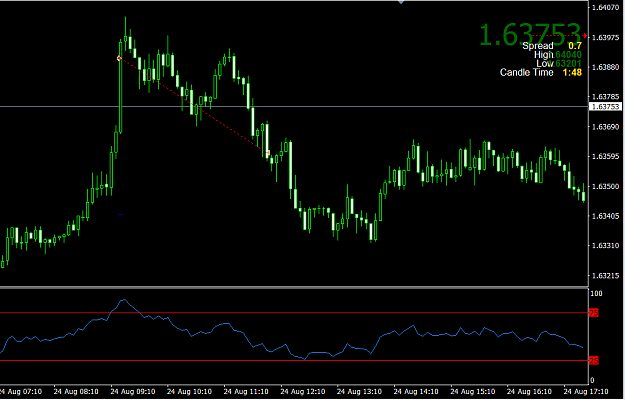The height and width of the screenshot is (400, 625).
Task: Select the trade exit marker at trendline end
Action: click(x=268, y=153)
